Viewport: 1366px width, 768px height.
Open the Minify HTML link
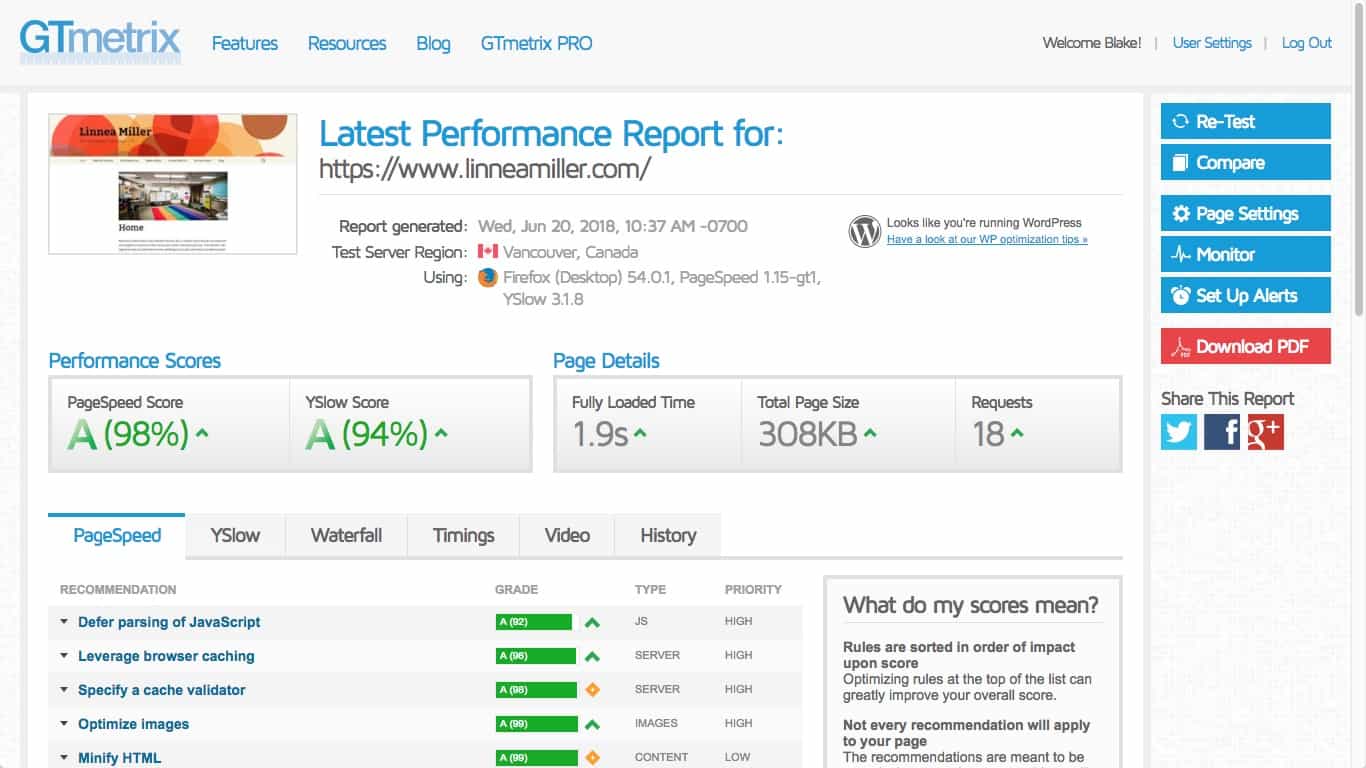(x=119, y=758)
